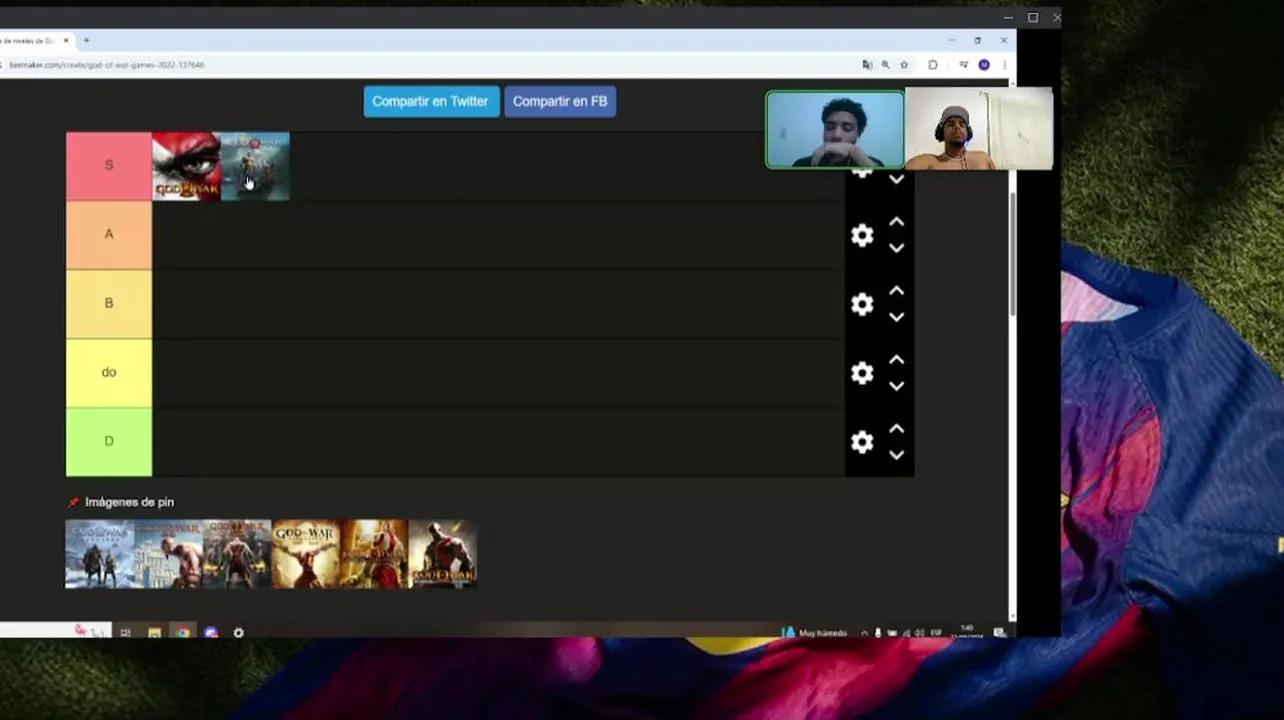The image size is (1284, 720).
Task: Click the zoom magnifier icon in address bar
Action: pos(885,65)
